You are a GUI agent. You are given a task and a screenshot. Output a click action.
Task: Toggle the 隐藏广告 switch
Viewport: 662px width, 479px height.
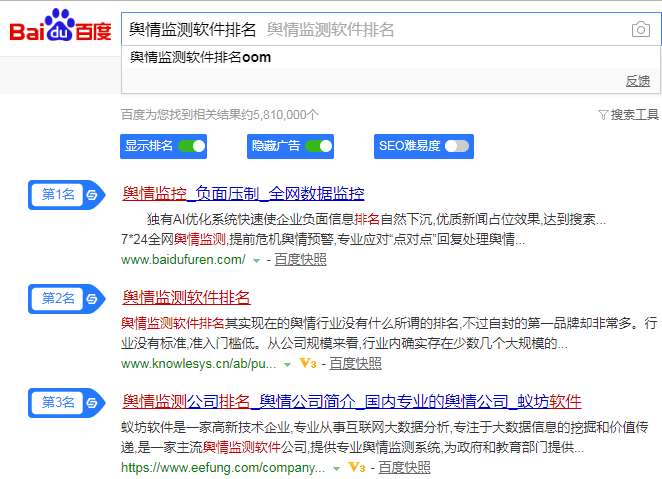pyautogui.click(x=319, y=146)
